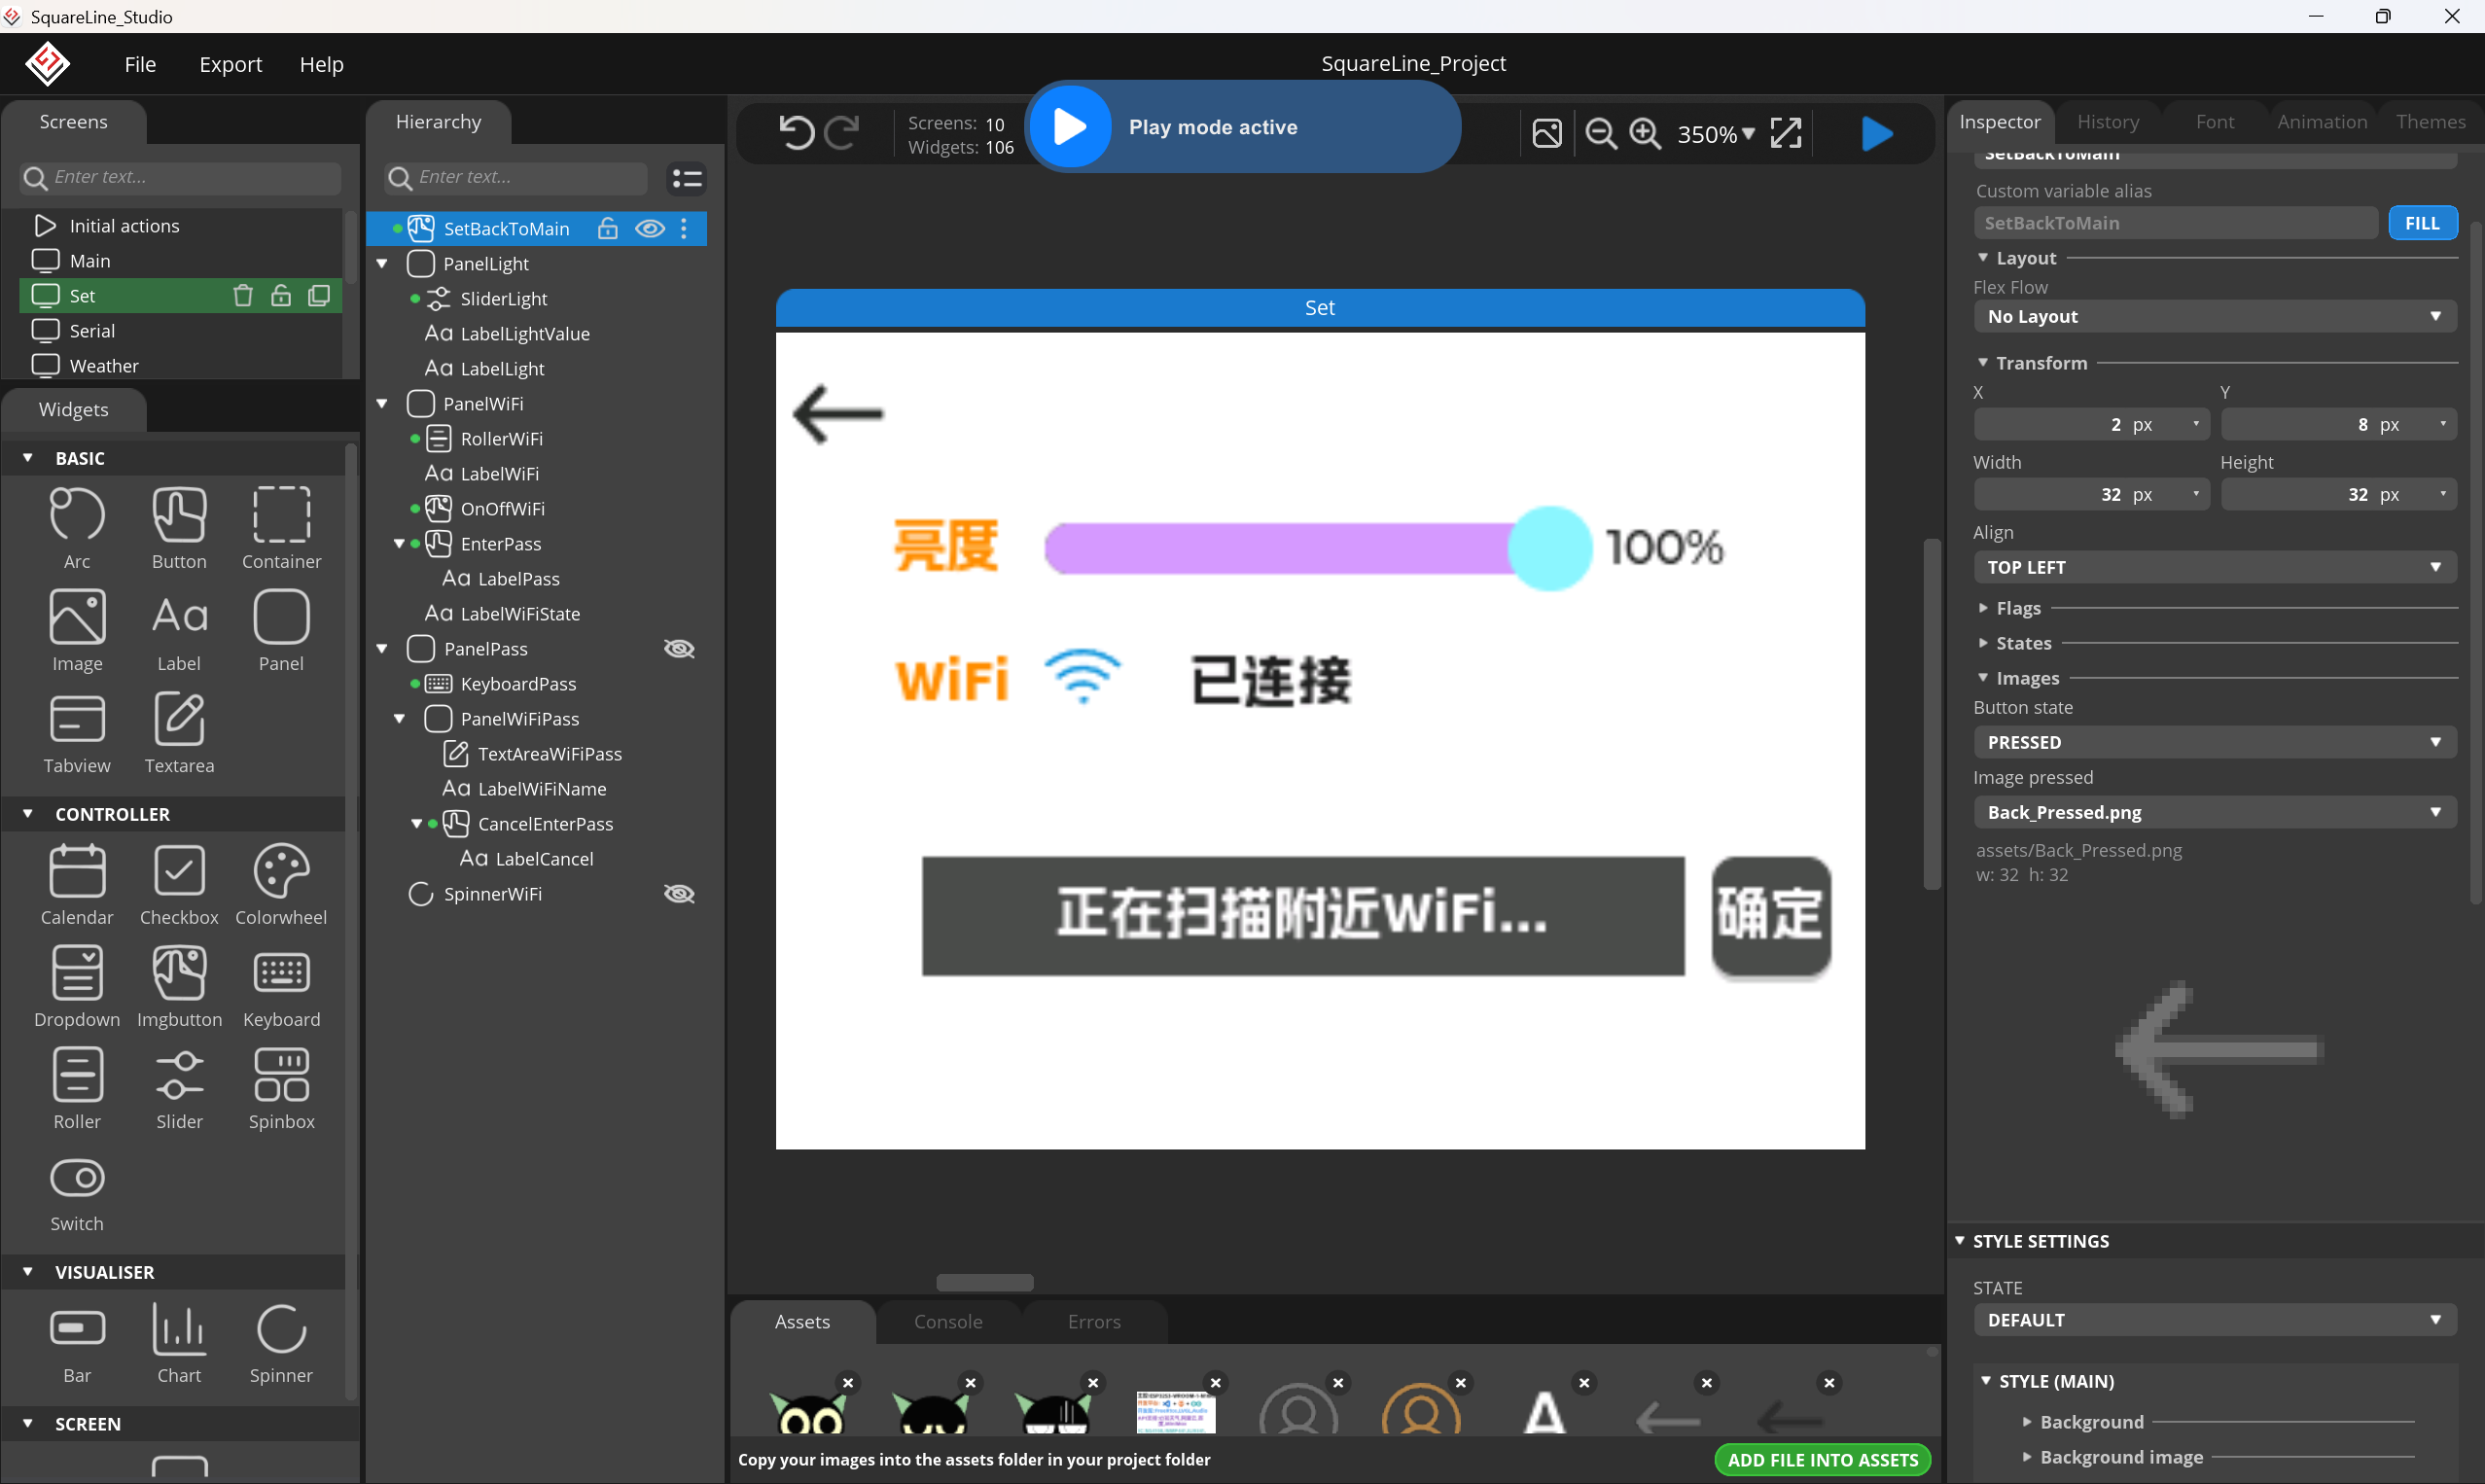Click the zoom in magnifier icon
The width and height of the screenshot is (2485, 1484).
1644,133
